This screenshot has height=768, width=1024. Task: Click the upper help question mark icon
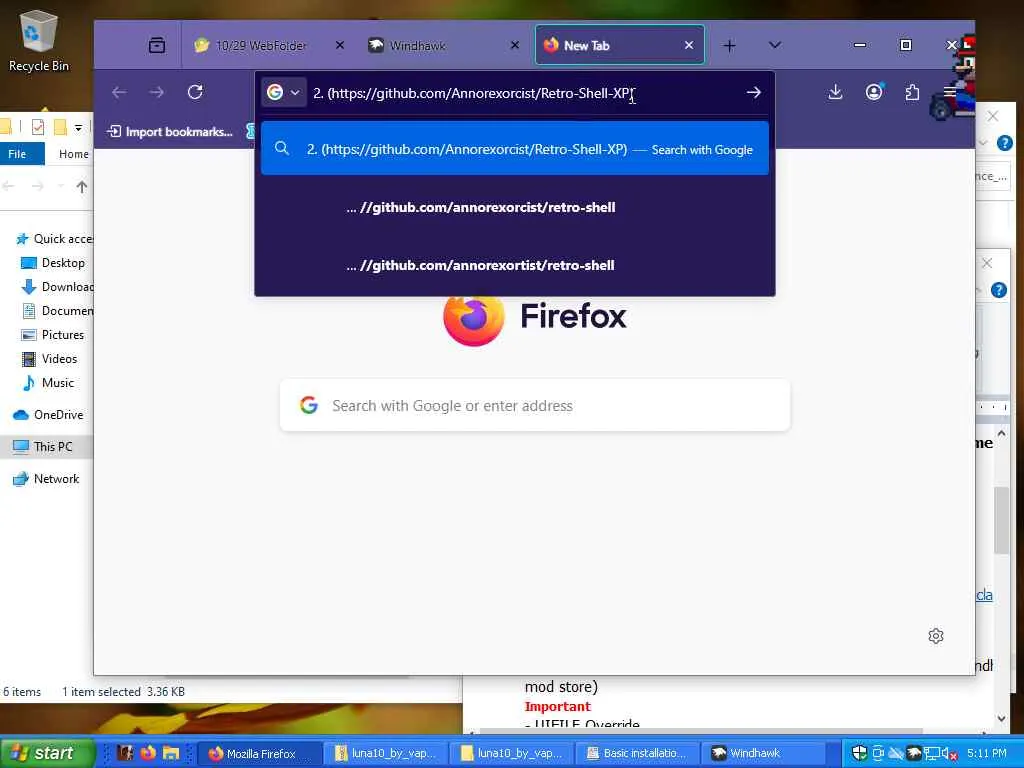click(1004, 143)
